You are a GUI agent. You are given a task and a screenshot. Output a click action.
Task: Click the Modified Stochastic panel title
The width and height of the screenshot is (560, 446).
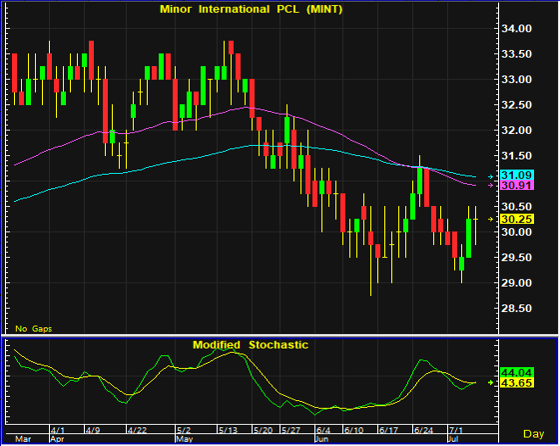[250, 345]
